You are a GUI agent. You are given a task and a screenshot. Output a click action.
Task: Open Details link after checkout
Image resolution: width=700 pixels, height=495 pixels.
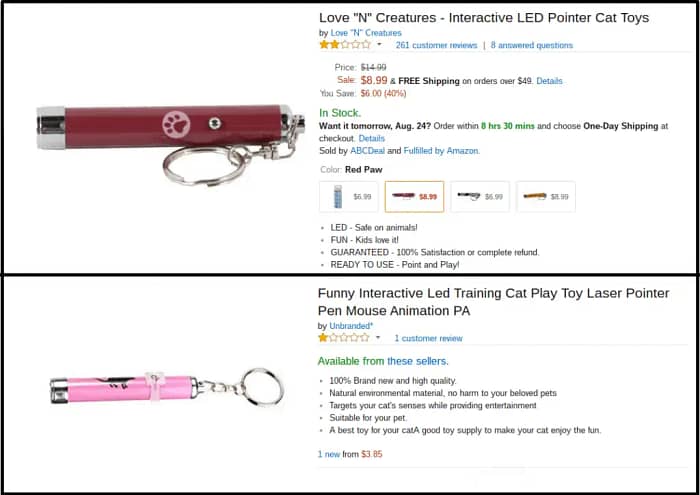(371, 138)
